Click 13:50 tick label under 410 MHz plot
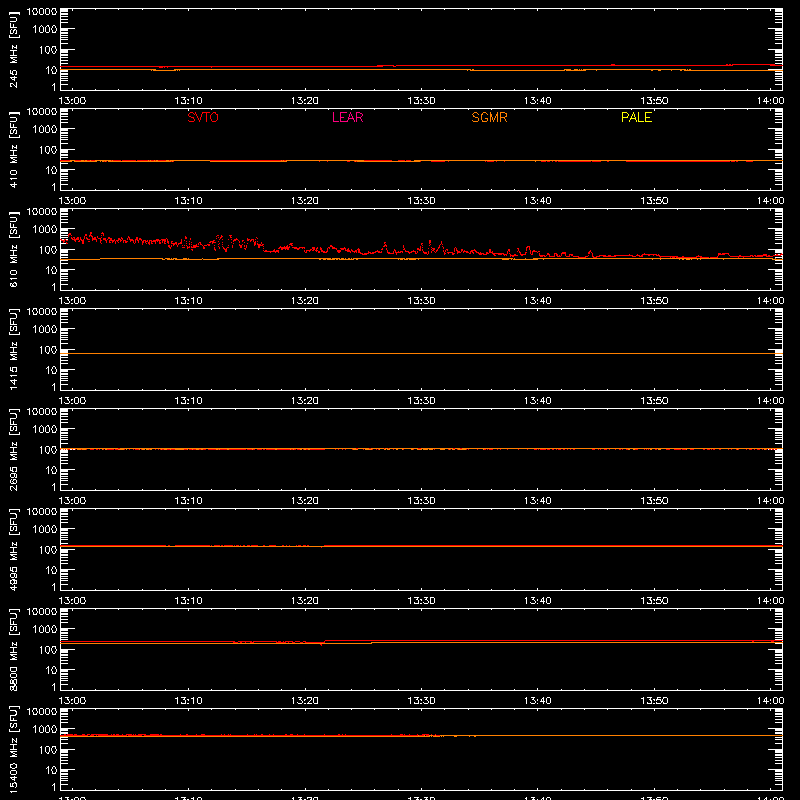This screenshot has width=800, height=800. [x=654, y=201]
